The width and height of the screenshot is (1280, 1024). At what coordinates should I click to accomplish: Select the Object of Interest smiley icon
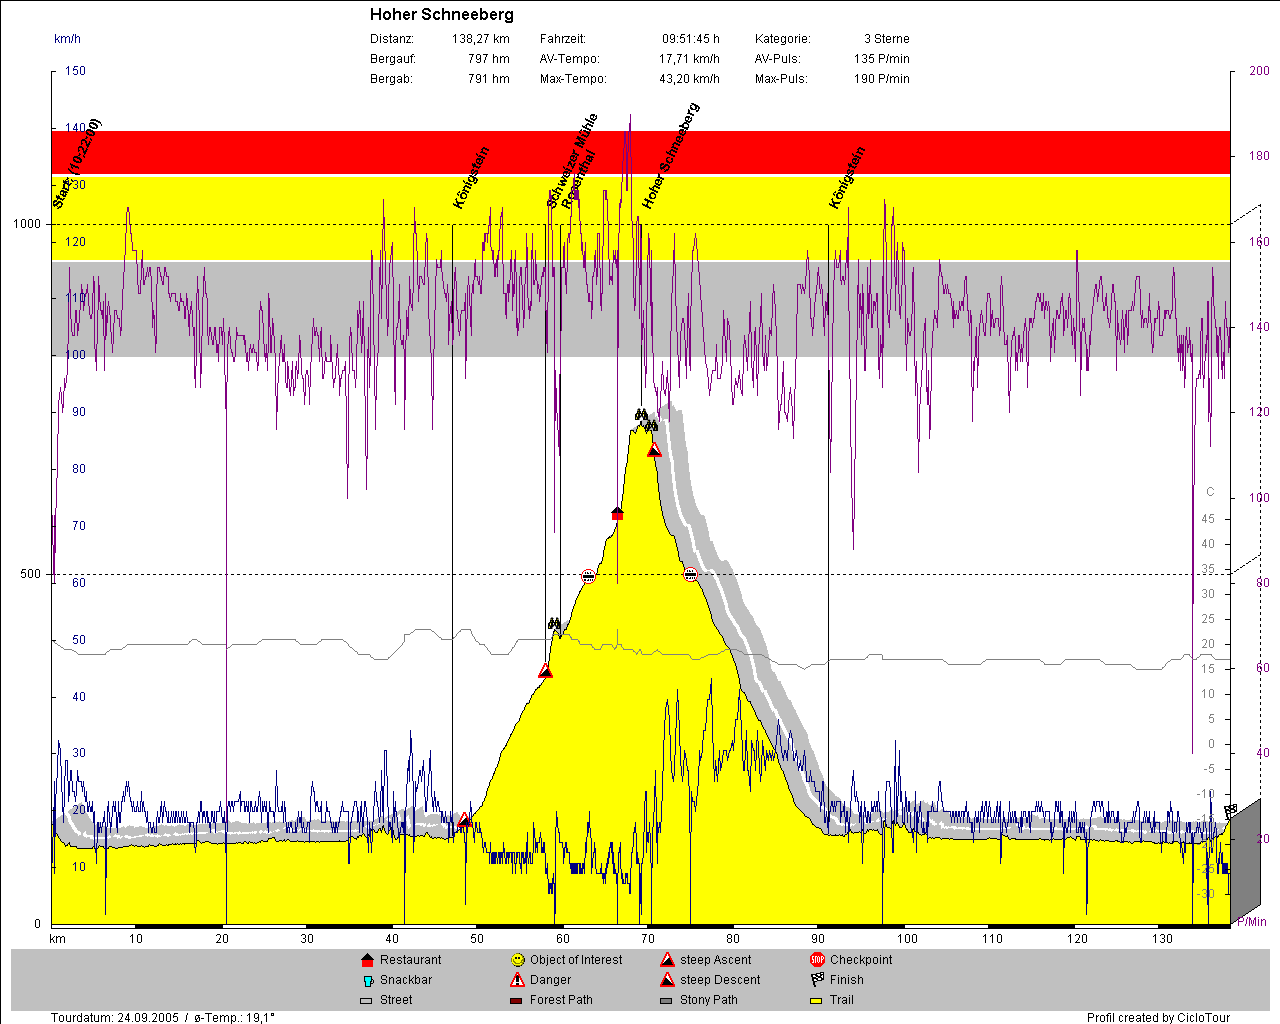pyautogui.click(x=517, y=960)
